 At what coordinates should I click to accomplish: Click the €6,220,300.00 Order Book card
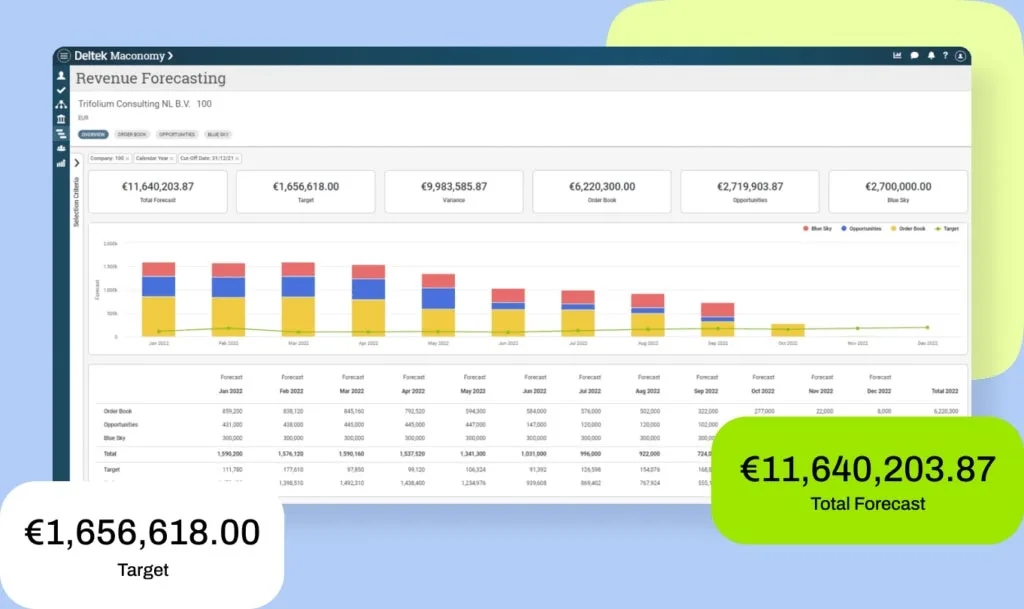click(602, 192)
